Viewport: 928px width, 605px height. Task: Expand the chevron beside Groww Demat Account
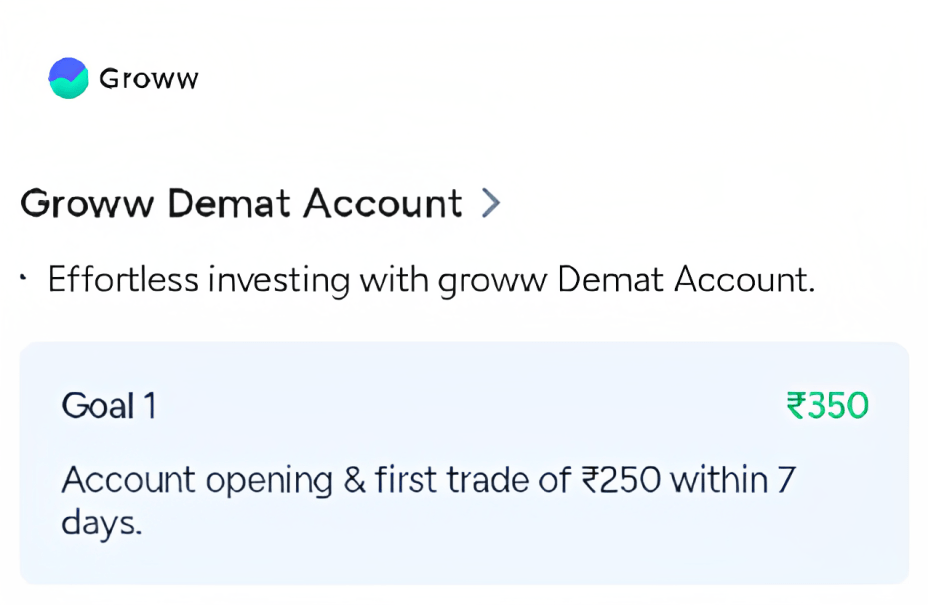coord(490,203)
